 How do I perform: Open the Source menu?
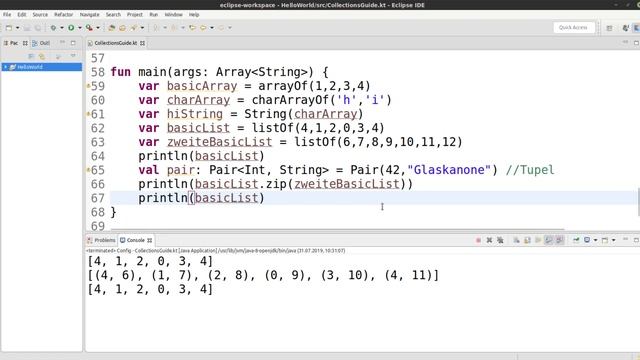tap(40, 14)
